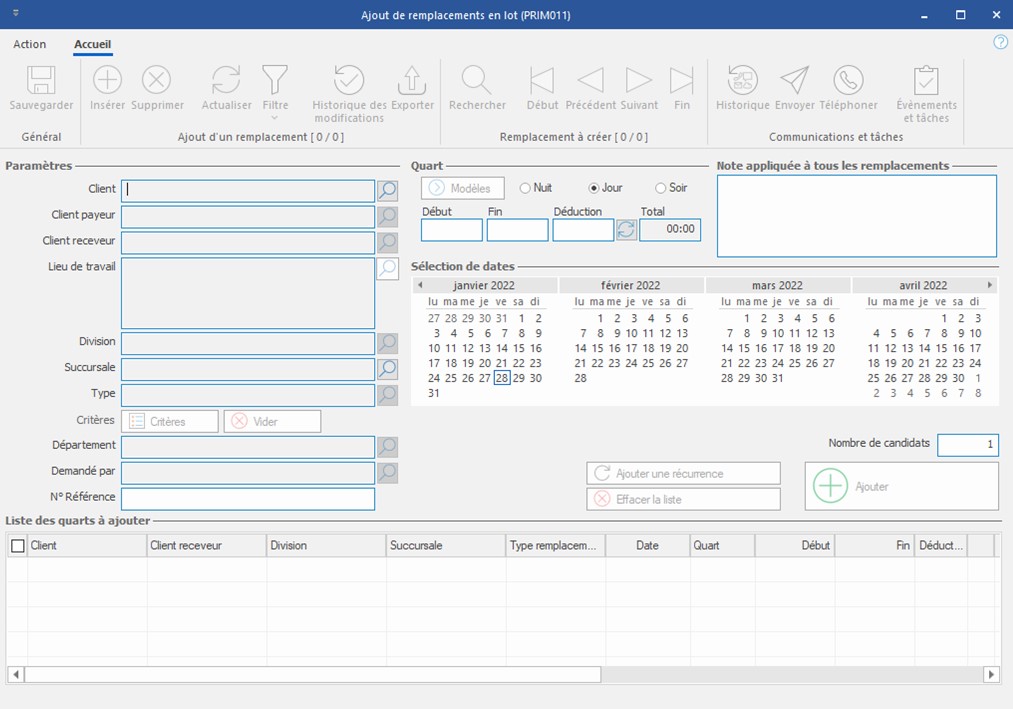1013x709 pixels.
Task: Click the Rechercher magnifier in ribbon
Action: pos(476,81)
